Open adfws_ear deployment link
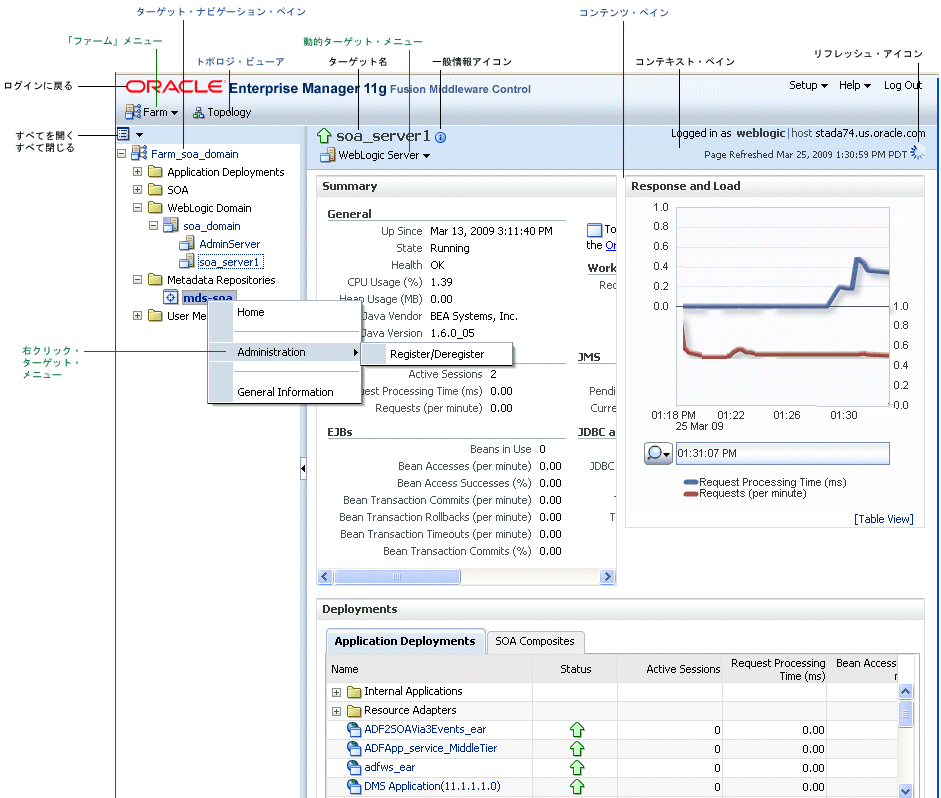This screenshot has width=941, height=798. (389, 767)
